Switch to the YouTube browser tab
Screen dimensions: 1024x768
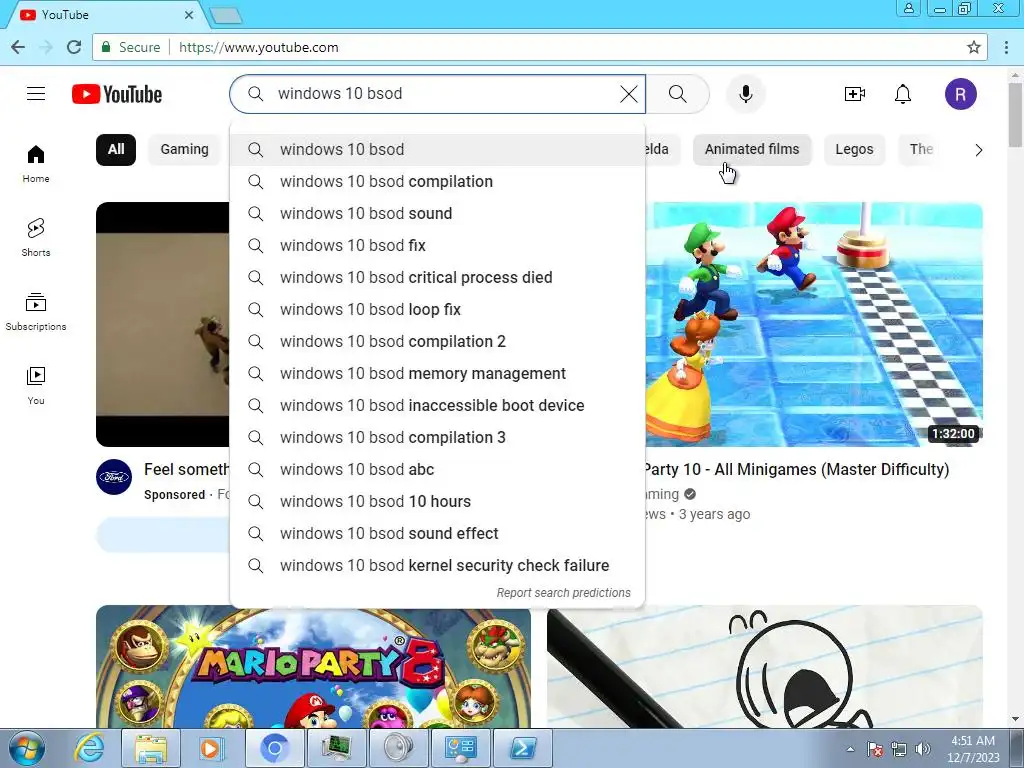point(104,14)
